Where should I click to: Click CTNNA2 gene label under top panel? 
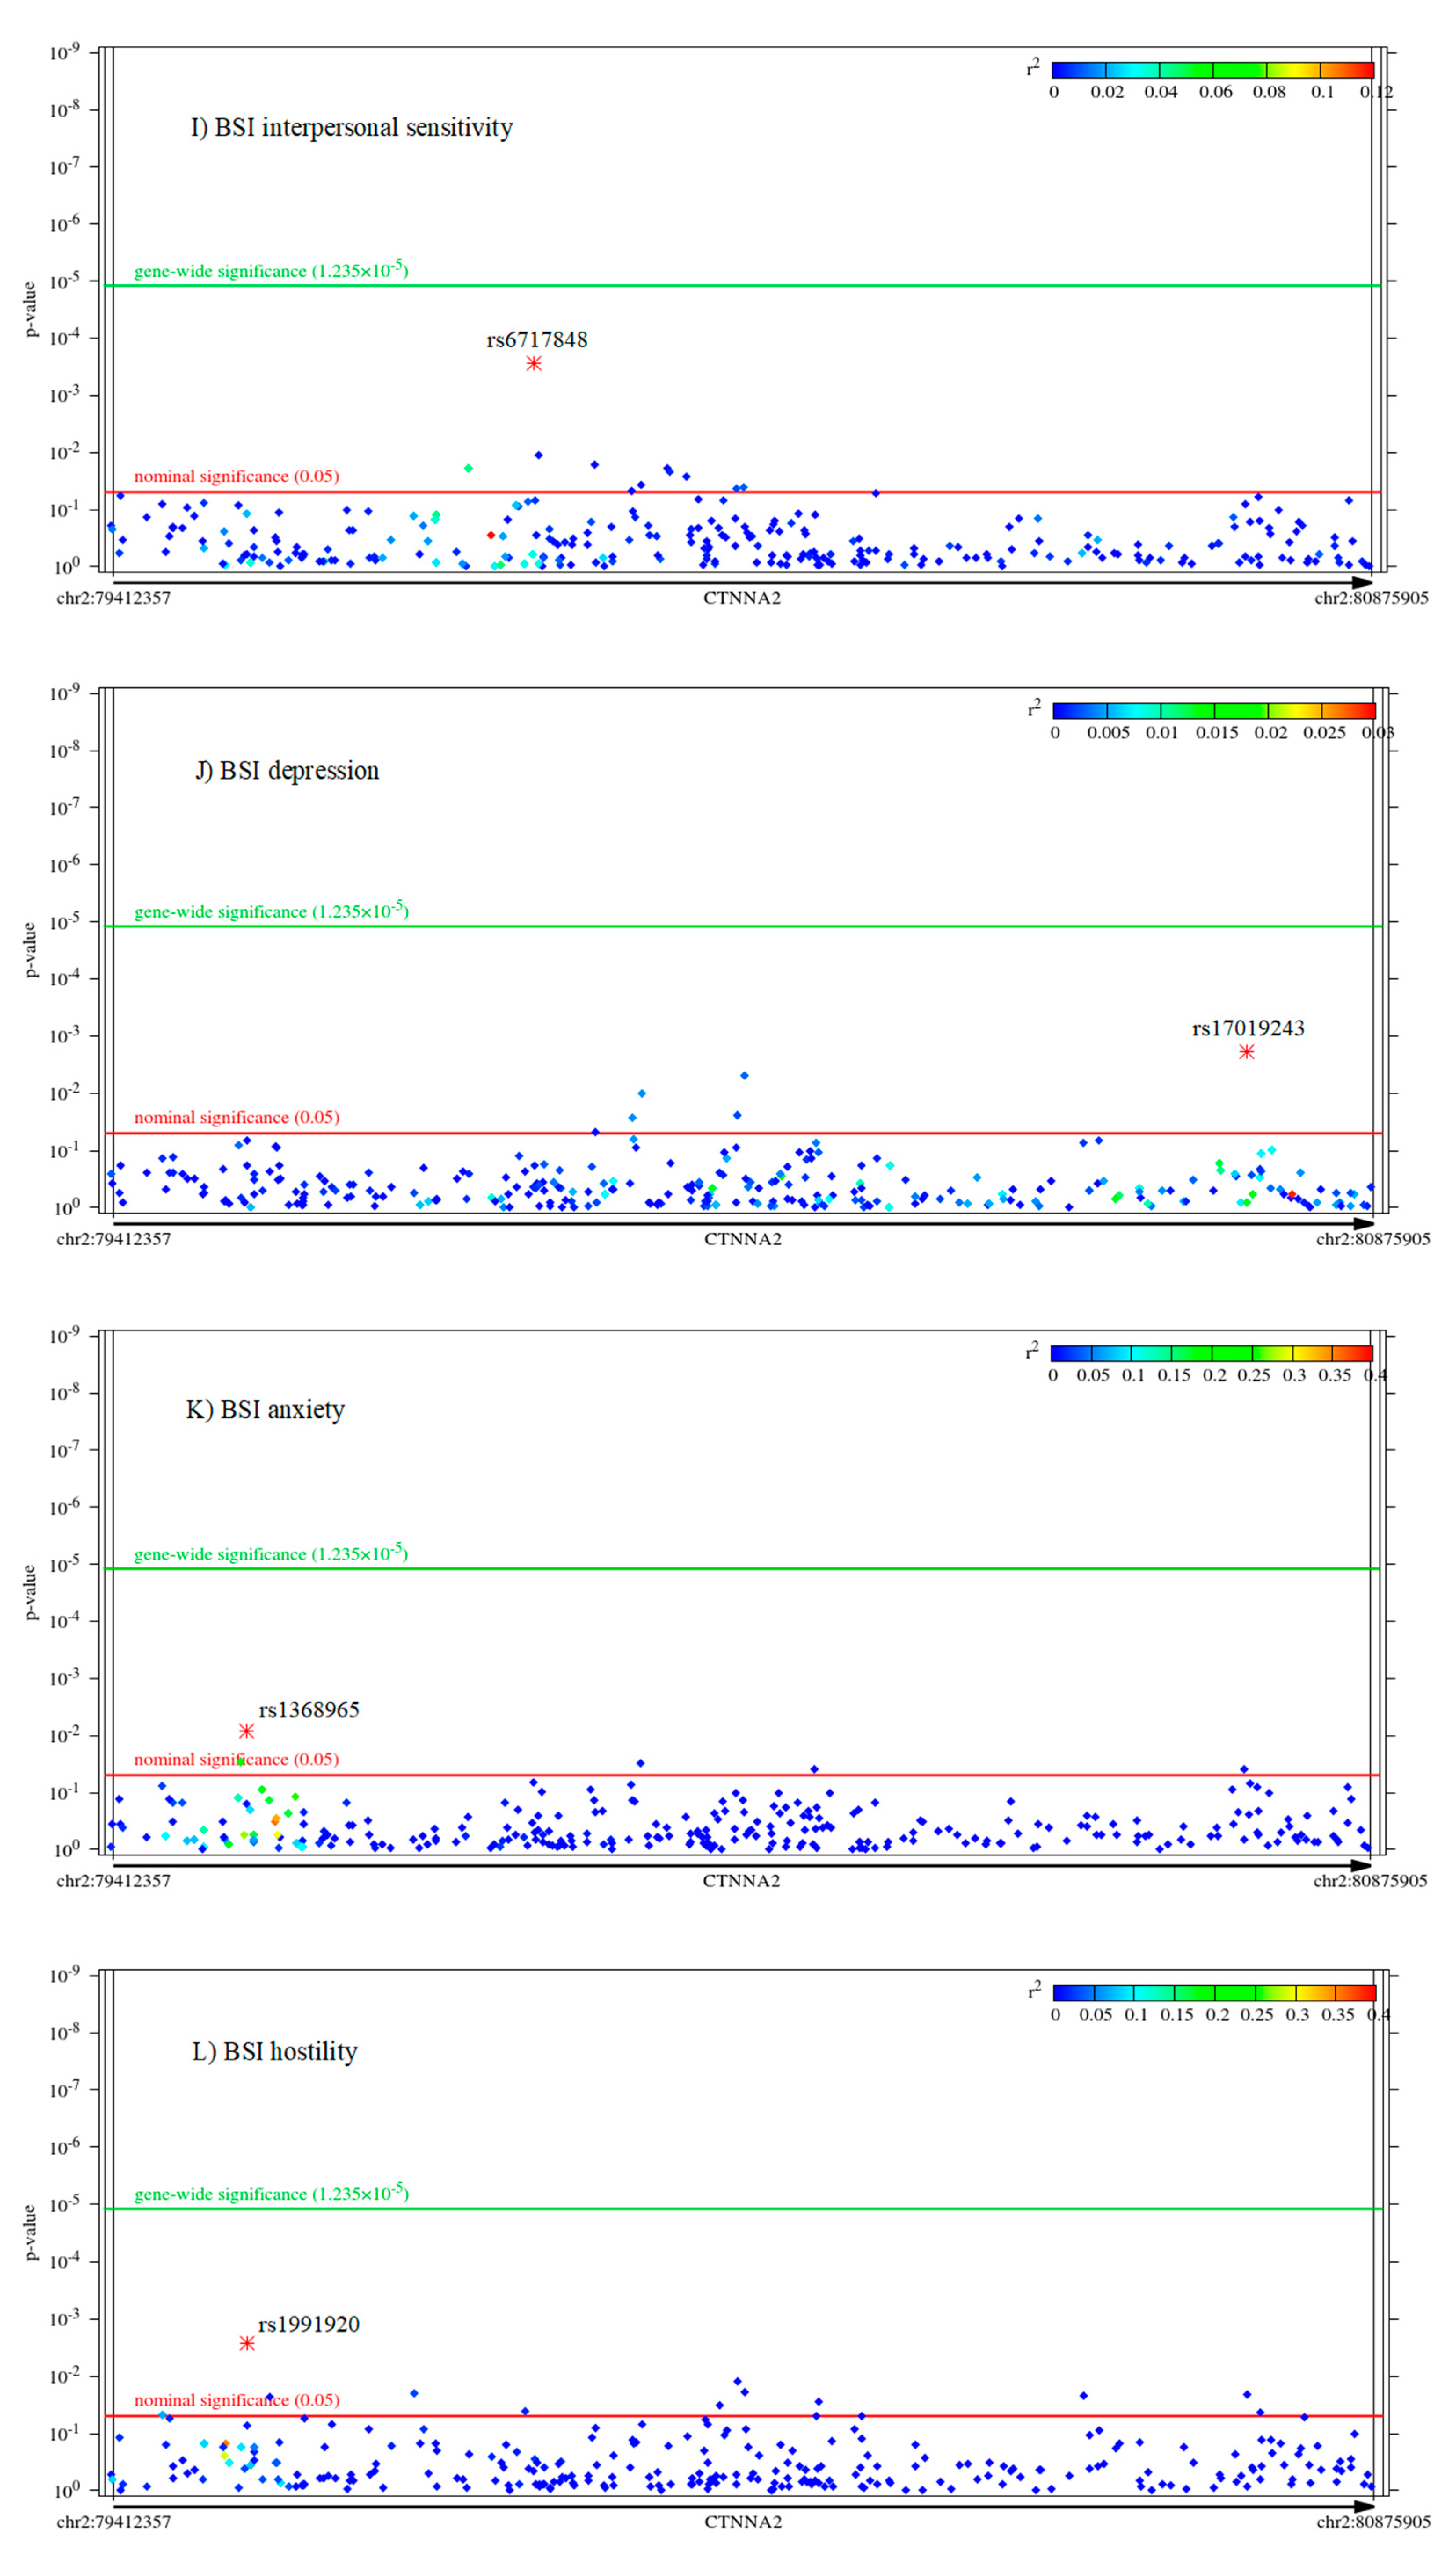pyautogui.click(x=742, y=598)
